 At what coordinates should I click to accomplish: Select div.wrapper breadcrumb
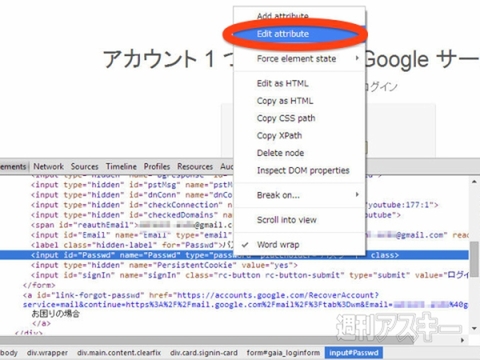click(47, 353)
